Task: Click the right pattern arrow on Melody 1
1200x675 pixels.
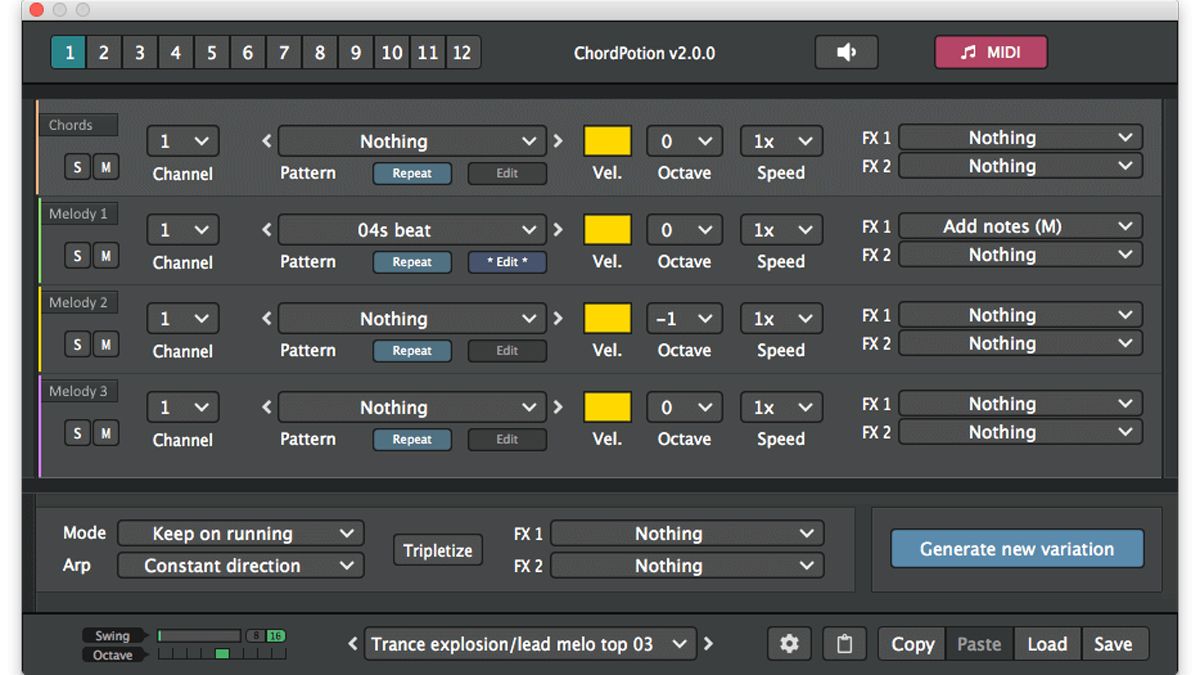Action: [x=557, y=230]
